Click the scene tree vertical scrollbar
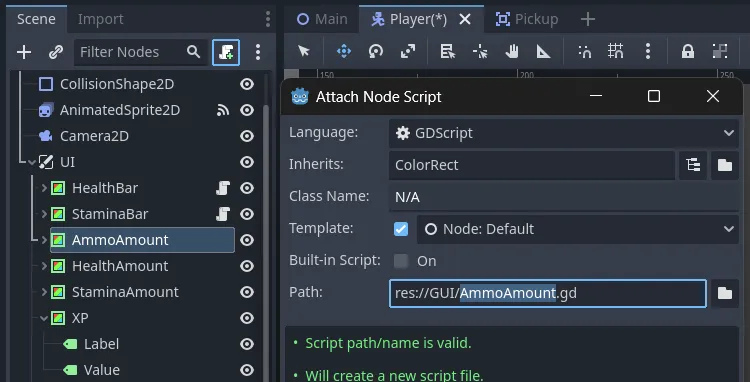The width and height of the screenshot is (750, 382). [266, 244]
